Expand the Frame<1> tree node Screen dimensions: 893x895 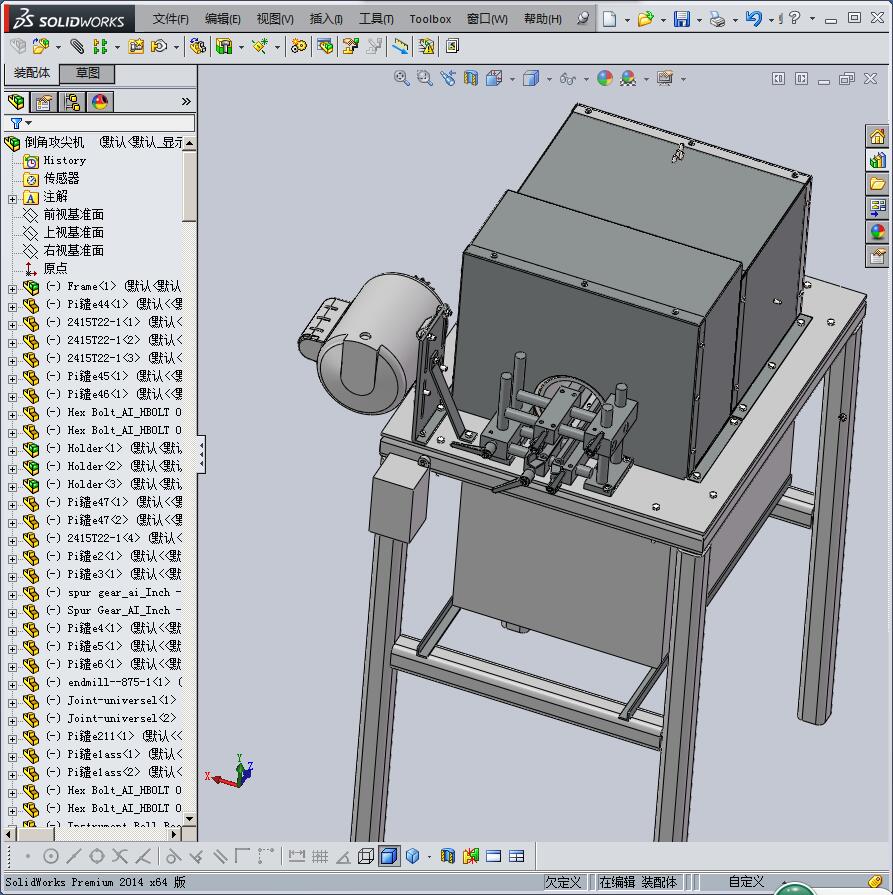click(x=13, y=289)
